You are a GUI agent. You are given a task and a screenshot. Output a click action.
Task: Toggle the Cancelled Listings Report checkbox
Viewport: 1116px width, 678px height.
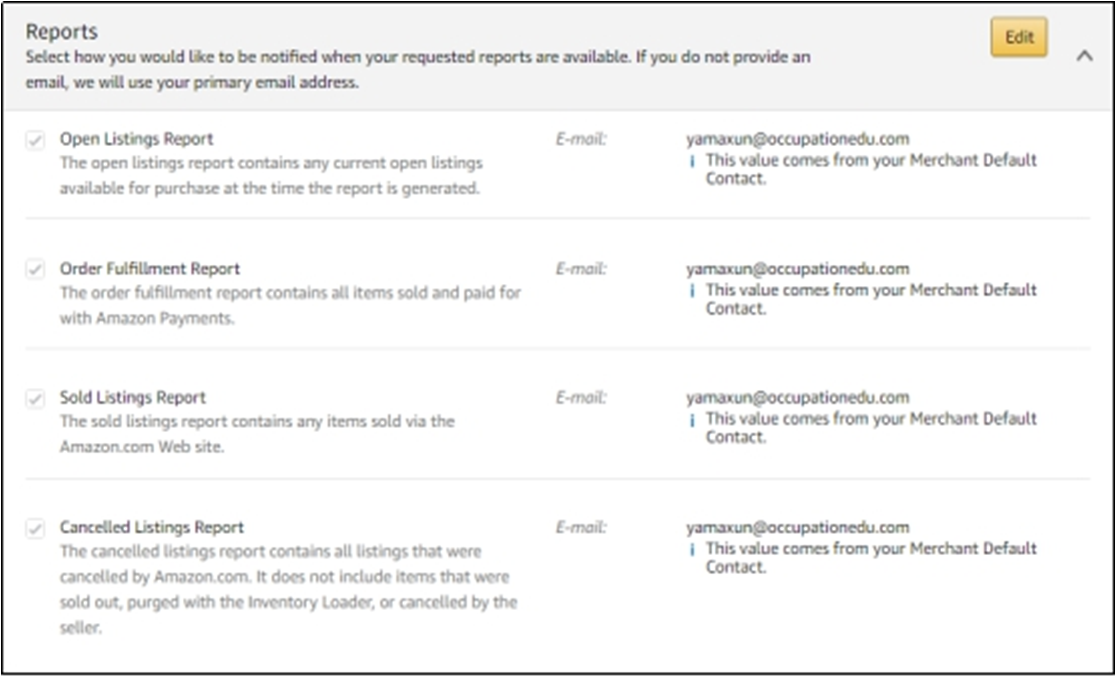(x=35, y=528)
